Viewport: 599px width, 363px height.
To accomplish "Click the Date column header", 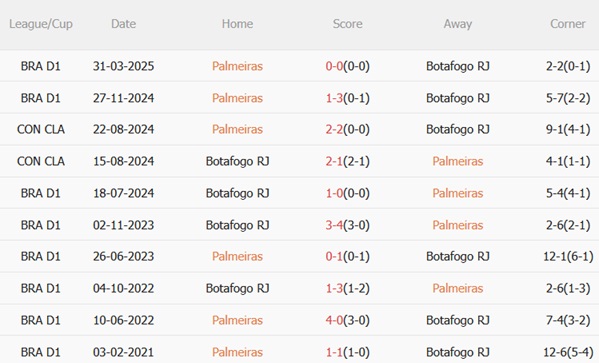I will (x=123, y=24).
